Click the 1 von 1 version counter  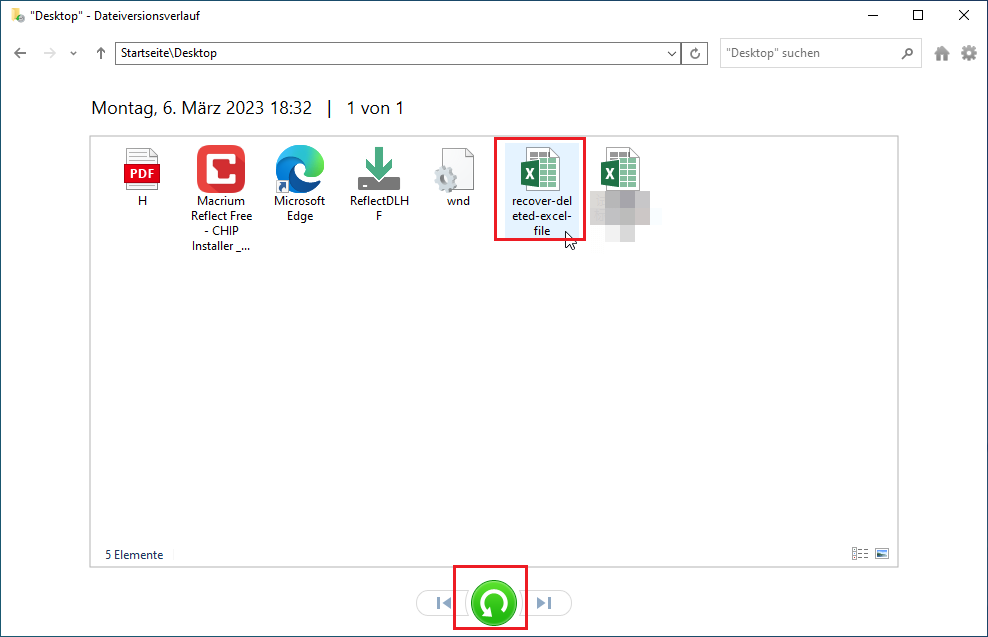[x=375, y=108]
